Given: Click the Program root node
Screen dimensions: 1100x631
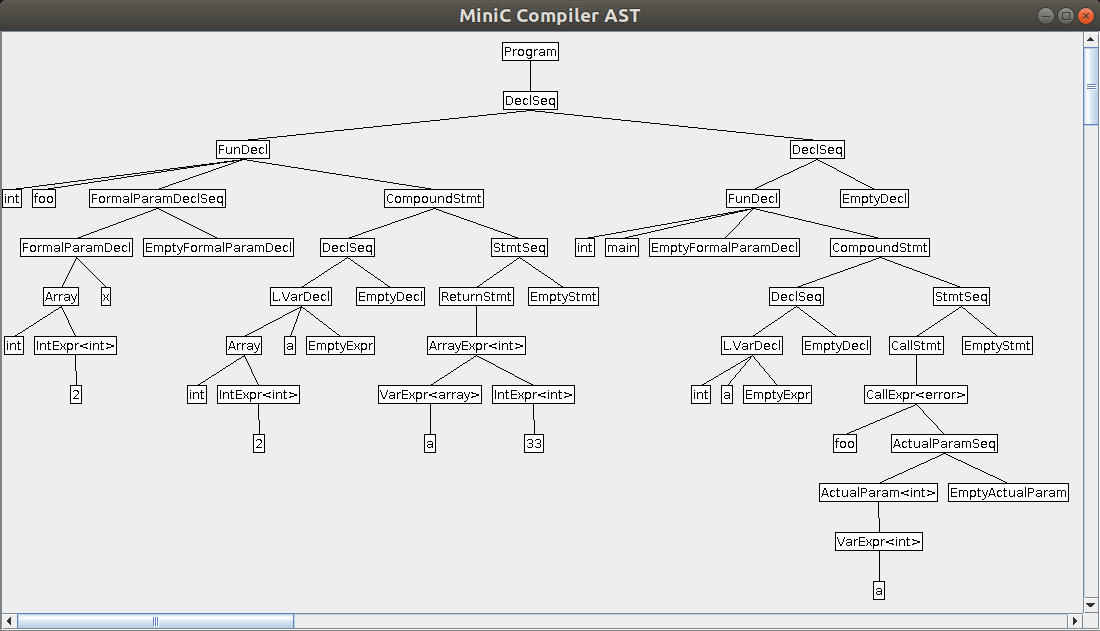Looking at the screenshot, I should (530, 51).
